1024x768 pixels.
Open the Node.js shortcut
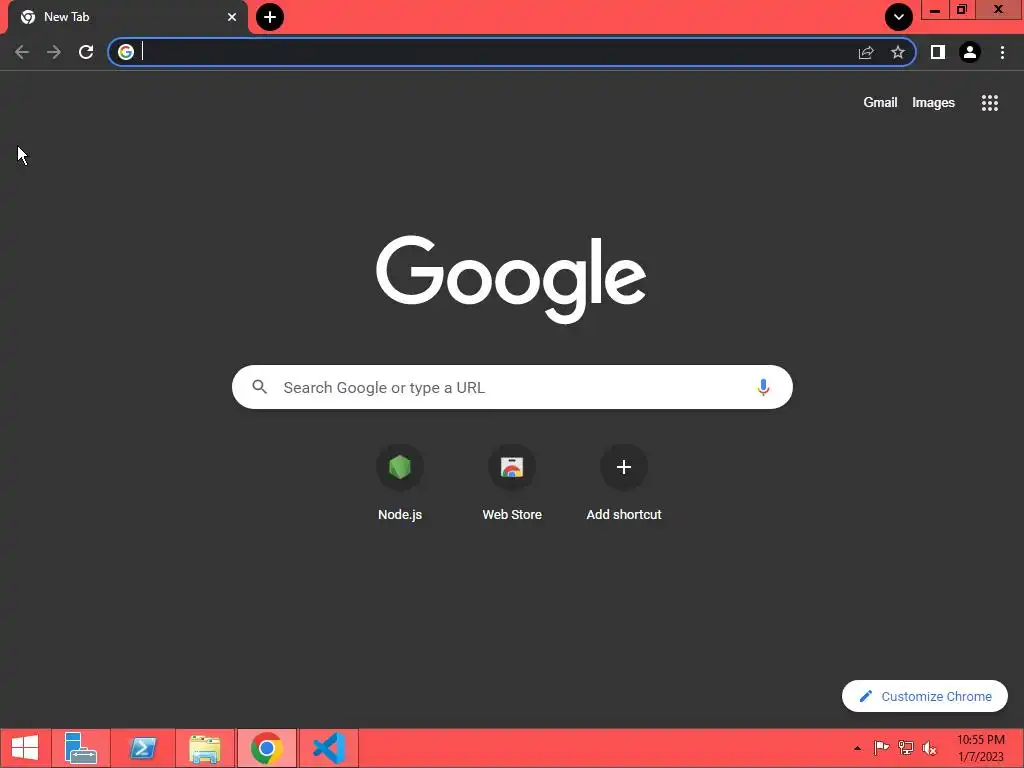coord(400,484)
